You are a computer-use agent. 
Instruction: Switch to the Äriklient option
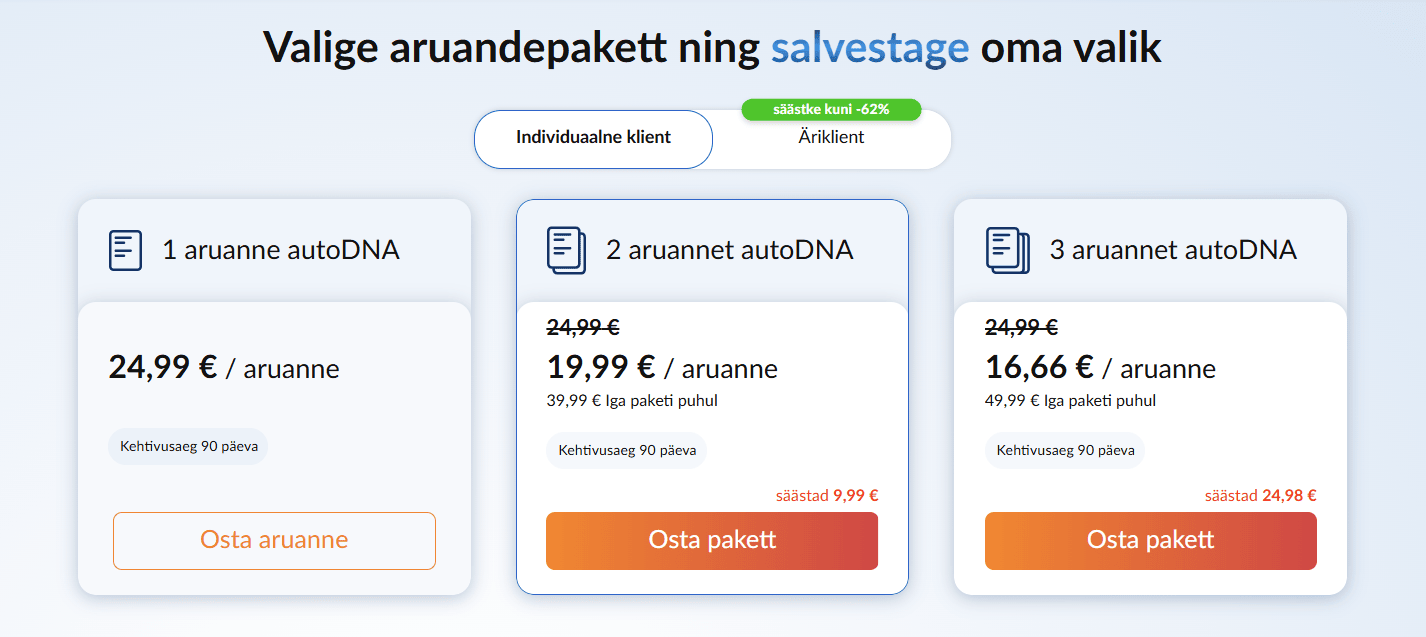pos(831,139)
